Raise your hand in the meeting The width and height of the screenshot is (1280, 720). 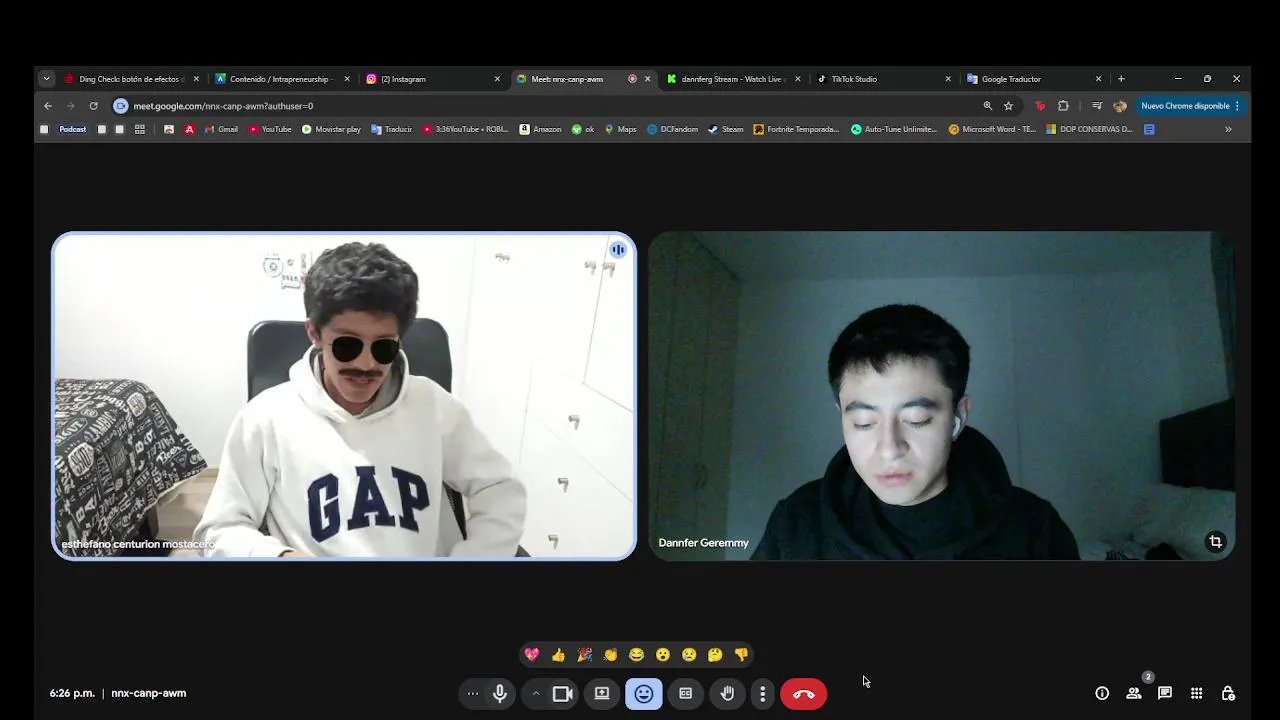point(728,693)
